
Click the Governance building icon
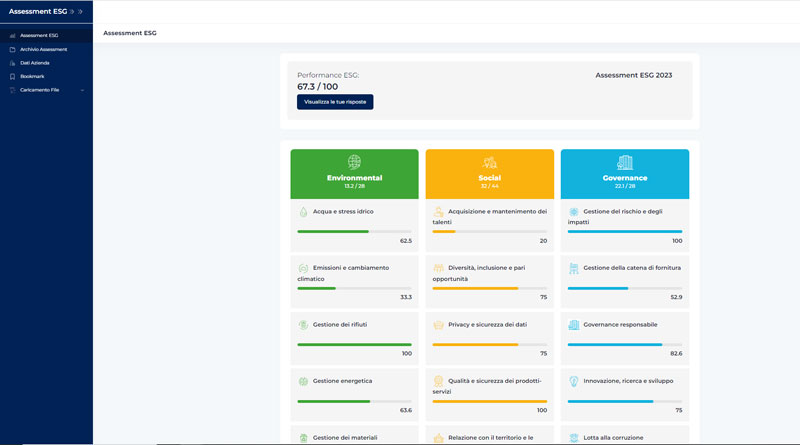[625, 162]
